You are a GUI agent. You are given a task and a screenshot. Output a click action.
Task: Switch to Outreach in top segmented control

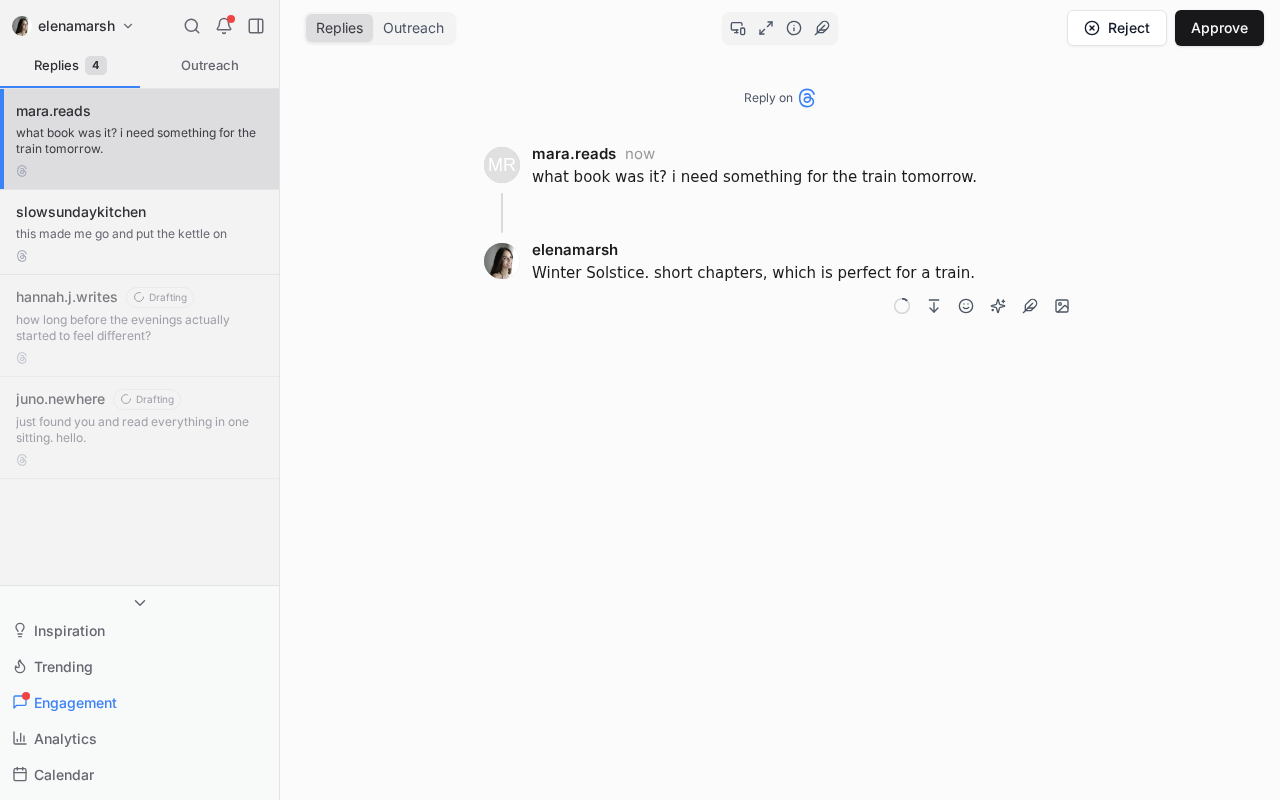413,28
